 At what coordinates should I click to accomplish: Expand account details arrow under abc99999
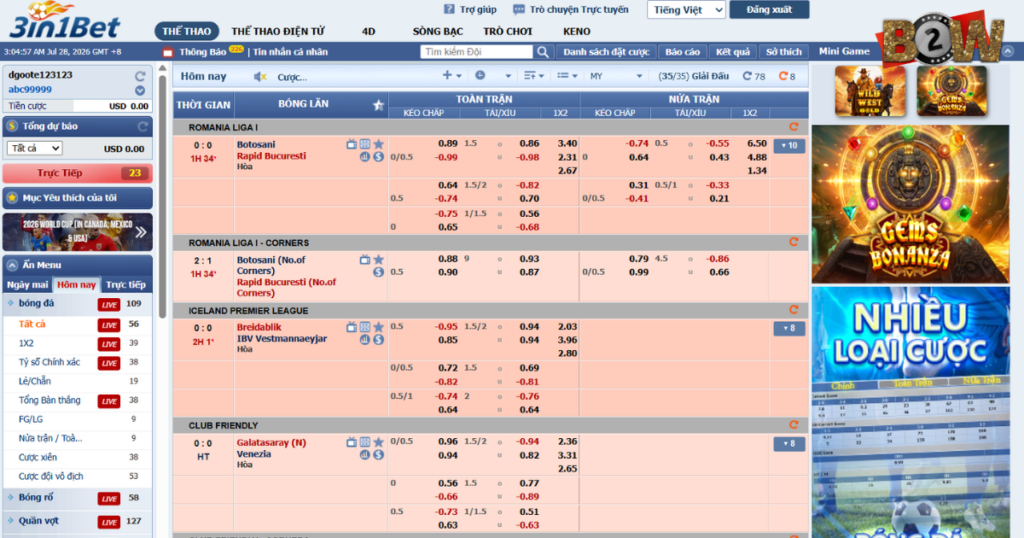coord(140,90)
